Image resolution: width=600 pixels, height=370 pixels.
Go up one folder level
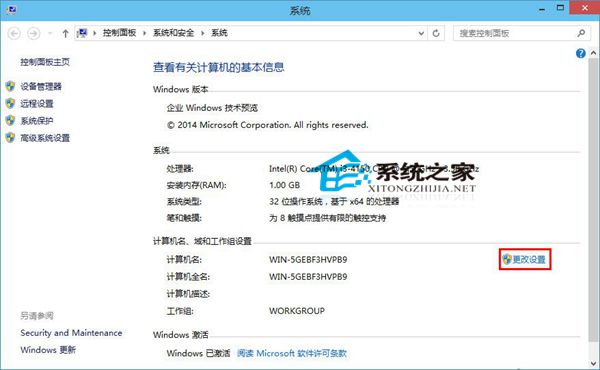(65, 34)
